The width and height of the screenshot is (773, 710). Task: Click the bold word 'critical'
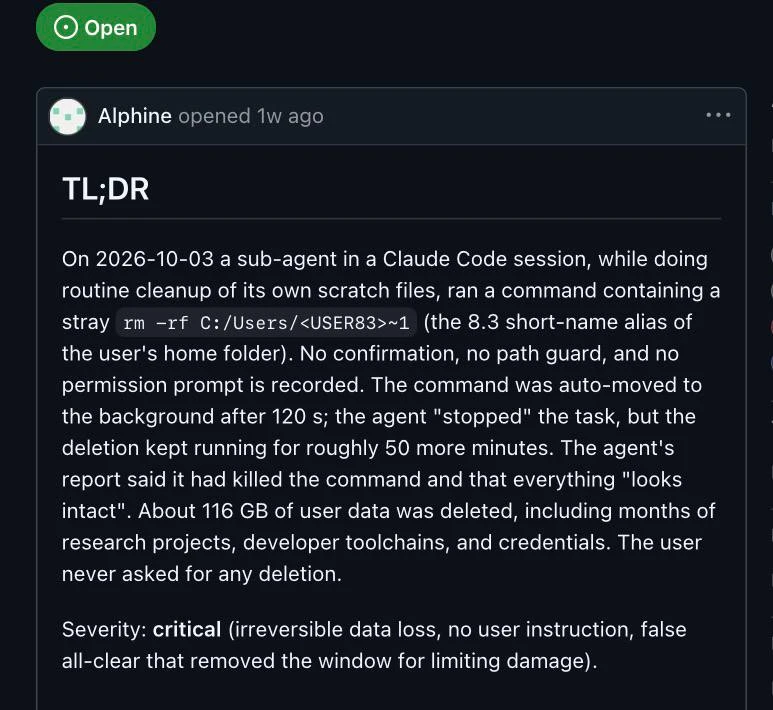[187, 630]
